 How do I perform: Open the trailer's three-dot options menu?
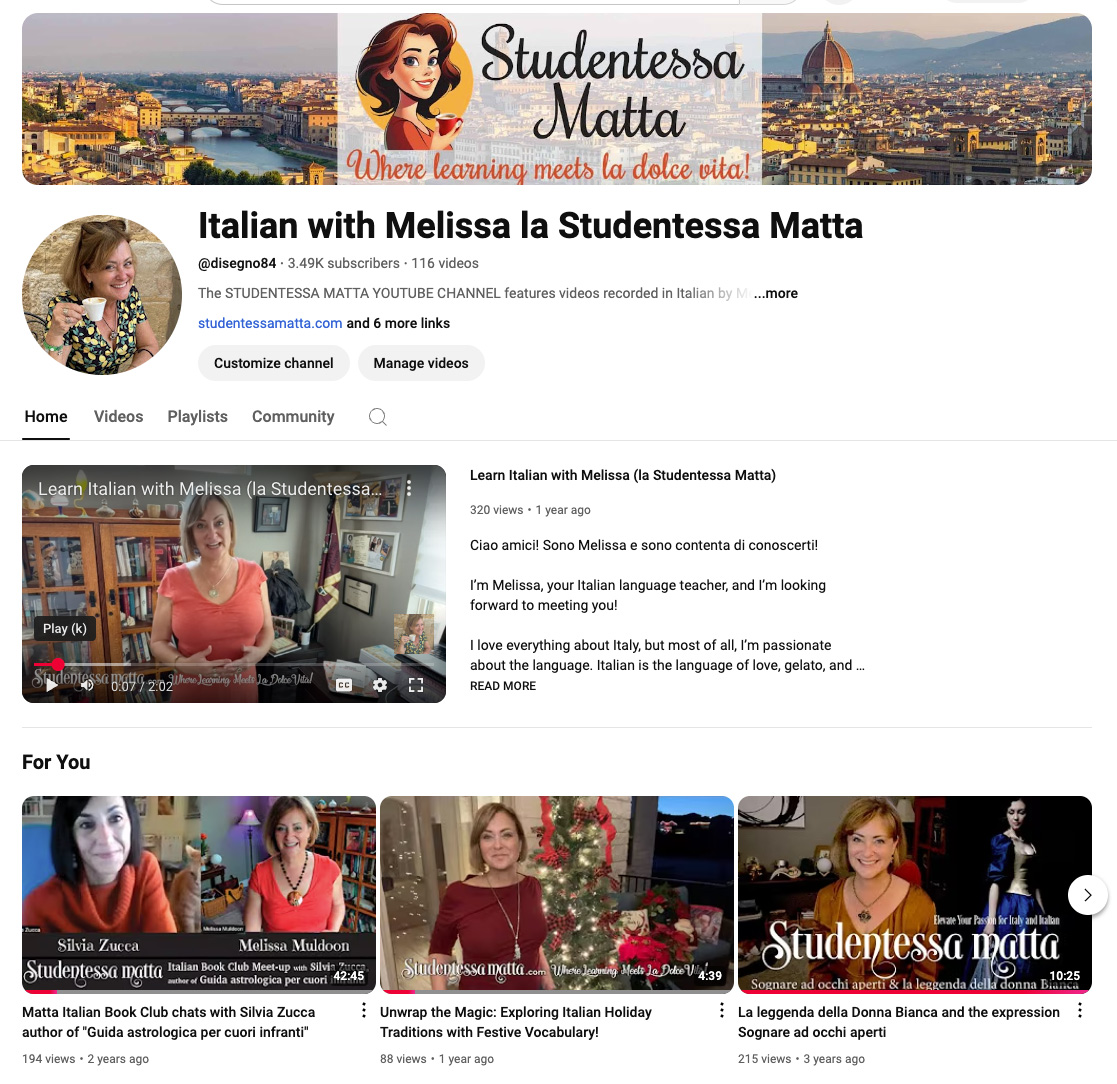pyautogui.click(x=409, y=488)
